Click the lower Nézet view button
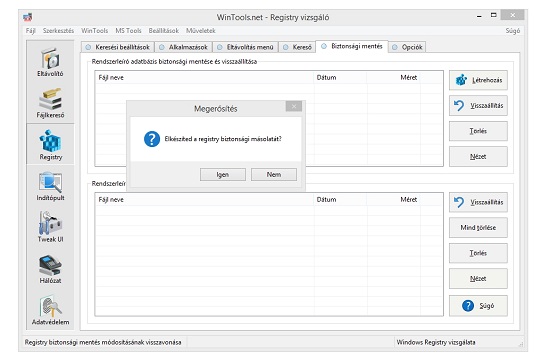The height and width of the screenshot is (363, 550). click(478, 278)
